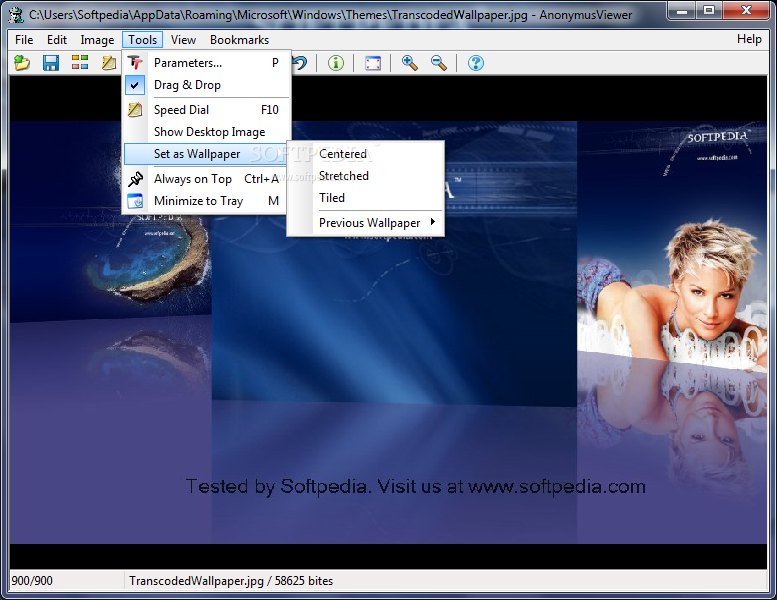Screen dimensions: 777x600
Task: Click the rotate arrow toolbar icon
Action: pos(300,63)
